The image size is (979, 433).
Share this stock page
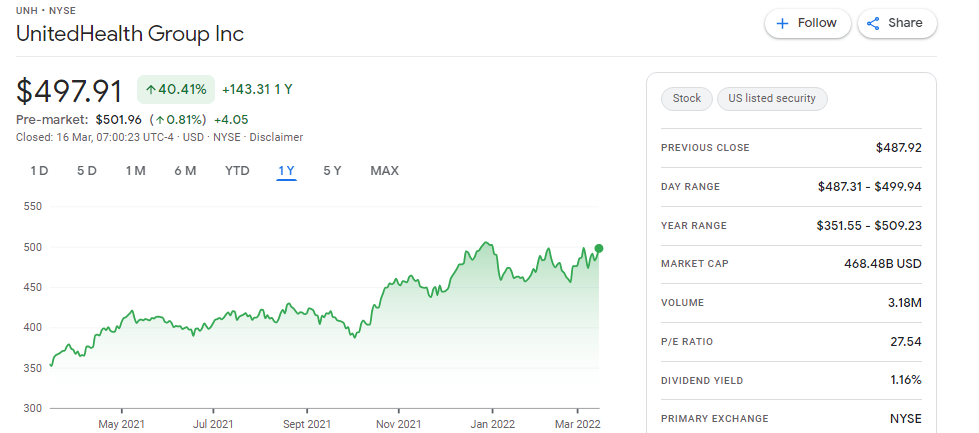tap(897, 24)
